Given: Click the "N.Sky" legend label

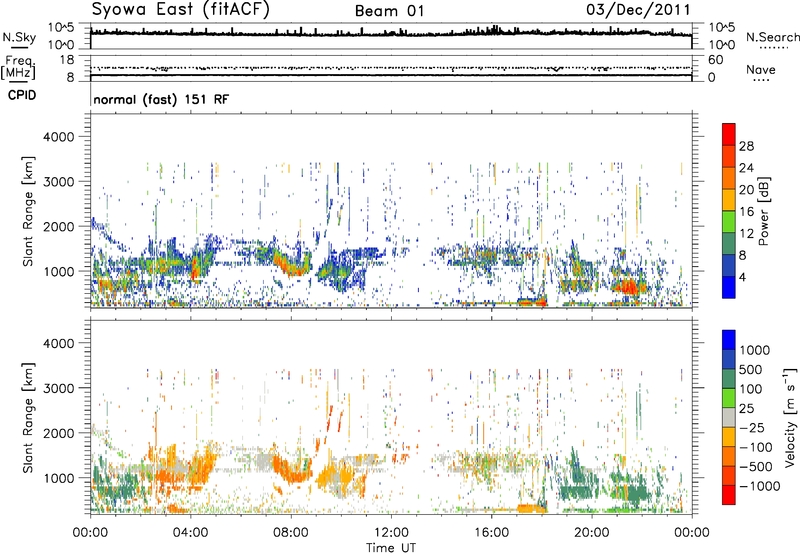Looking at the screenshot, I should coord(19,37).
